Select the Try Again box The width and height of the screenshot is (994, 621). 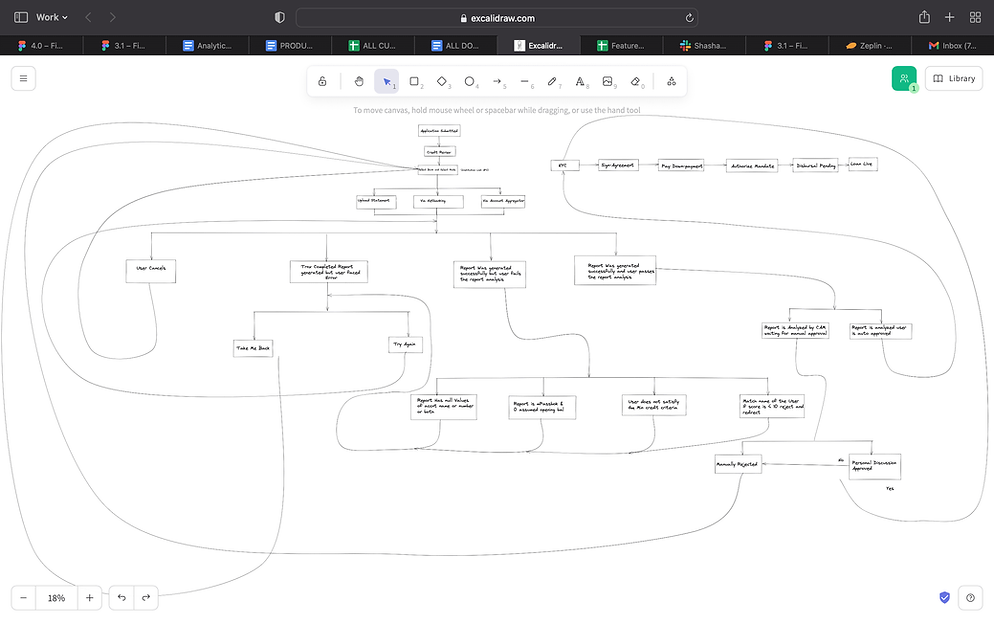pyautogui.click(x=406, y=345)
